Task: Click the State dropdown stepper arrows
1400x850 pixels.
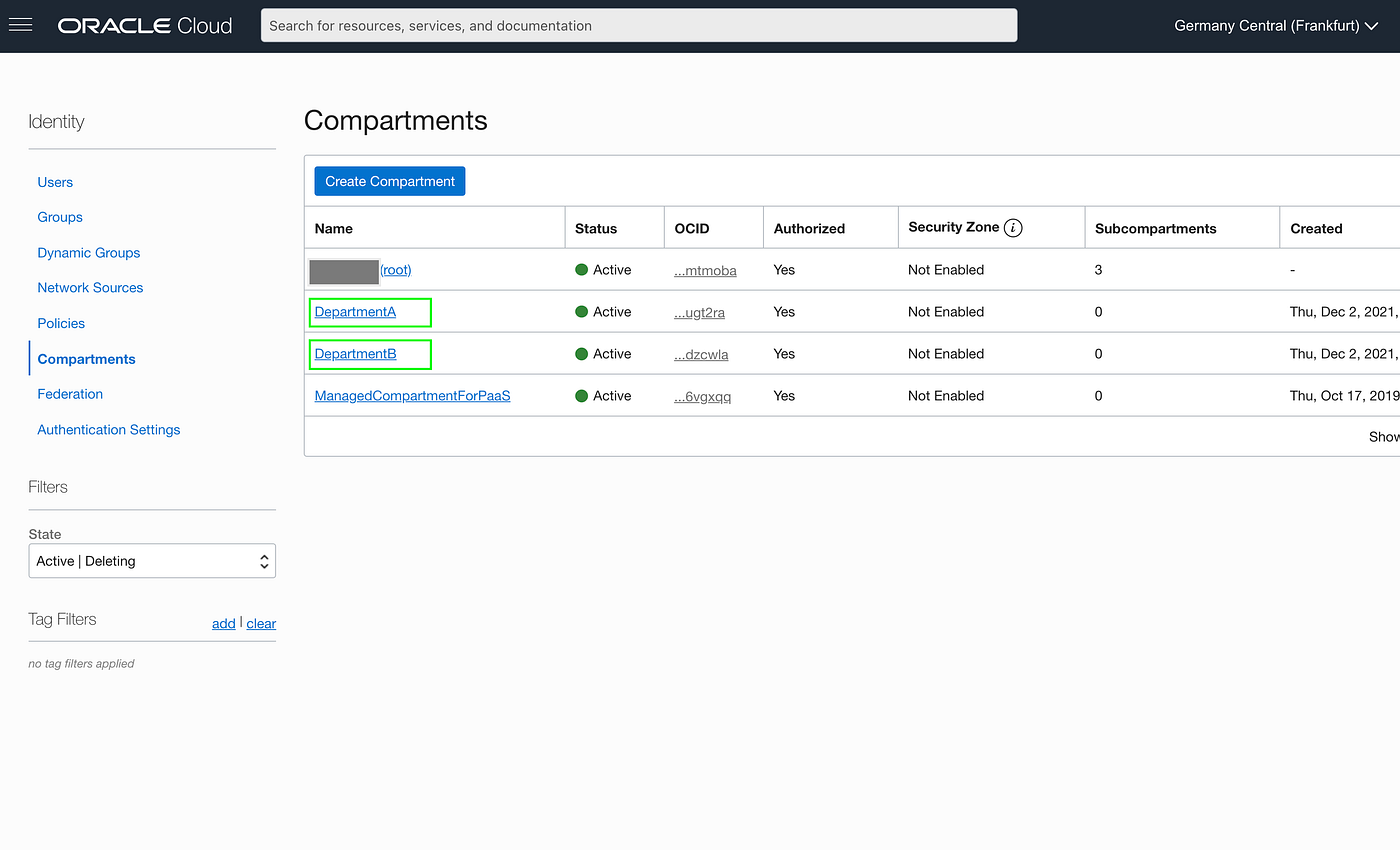Action: pos(263,561)
